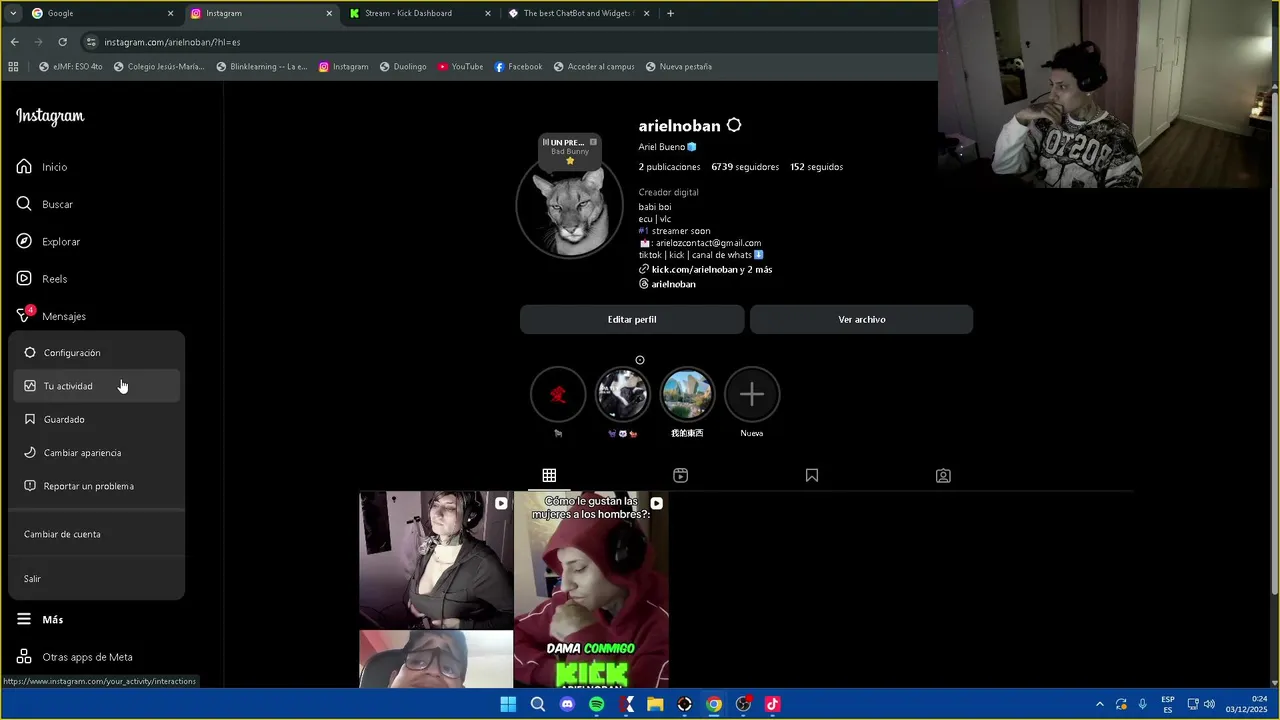Choose Cambiar apariencia in the menu

tap(97, 453)
